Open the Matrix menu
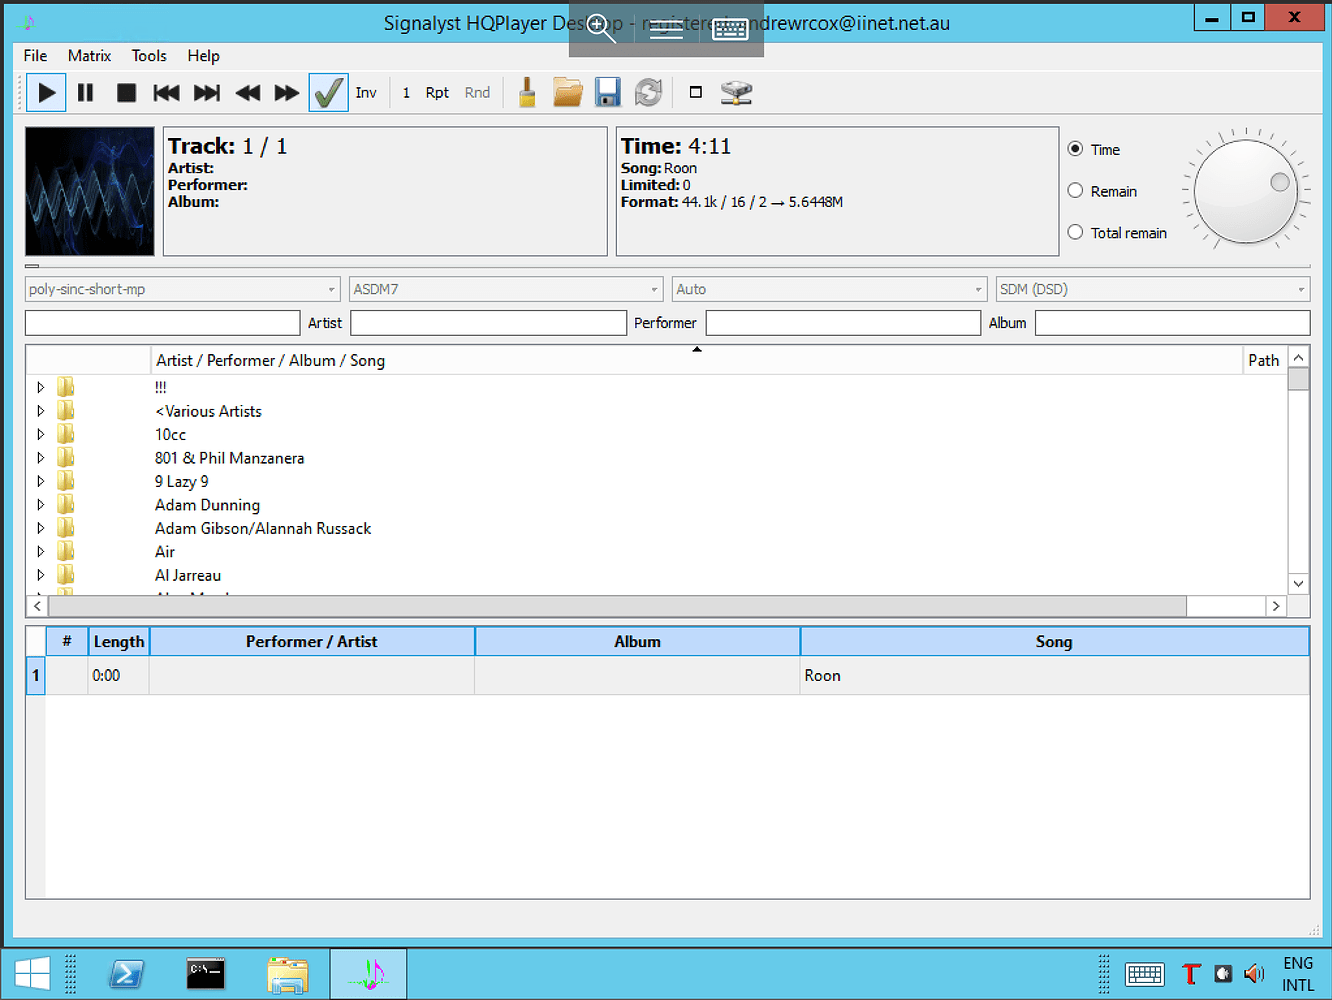The image size is (1332, 1000). tap(89, 56)
